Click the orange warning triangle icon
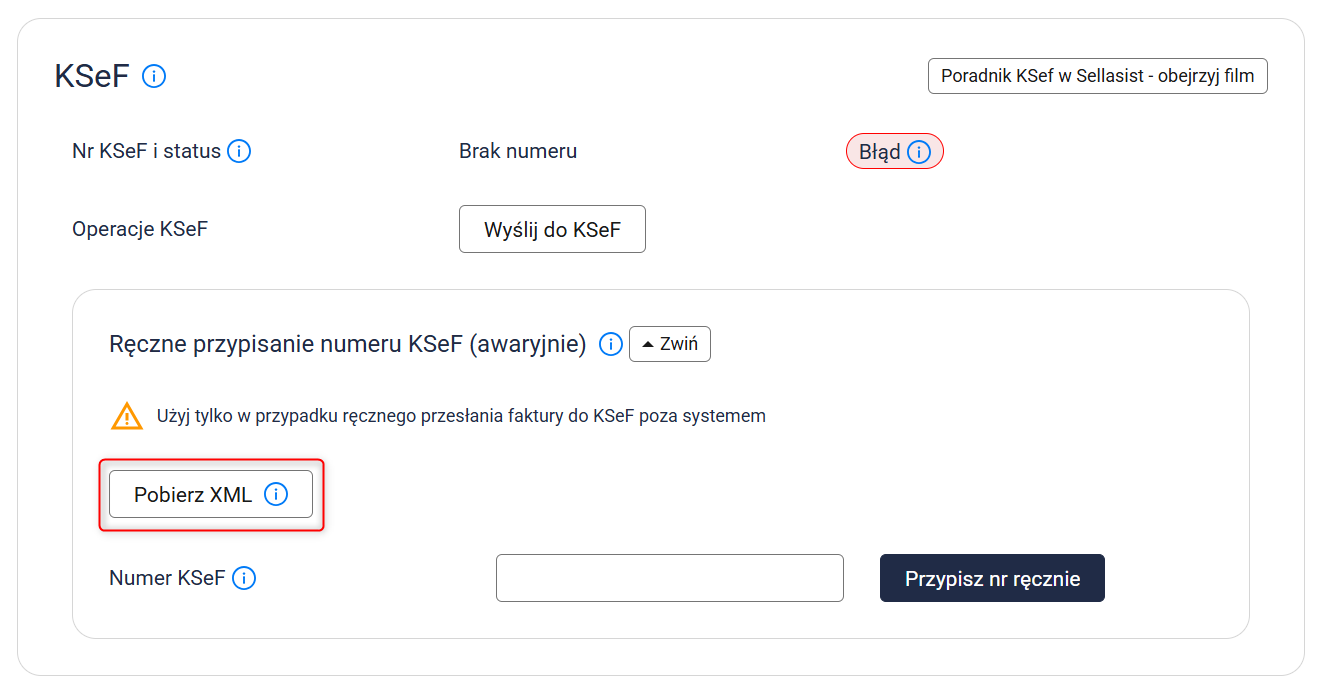Image resolution: width=1321 pixels, height=694 pixels. (127, 416)
